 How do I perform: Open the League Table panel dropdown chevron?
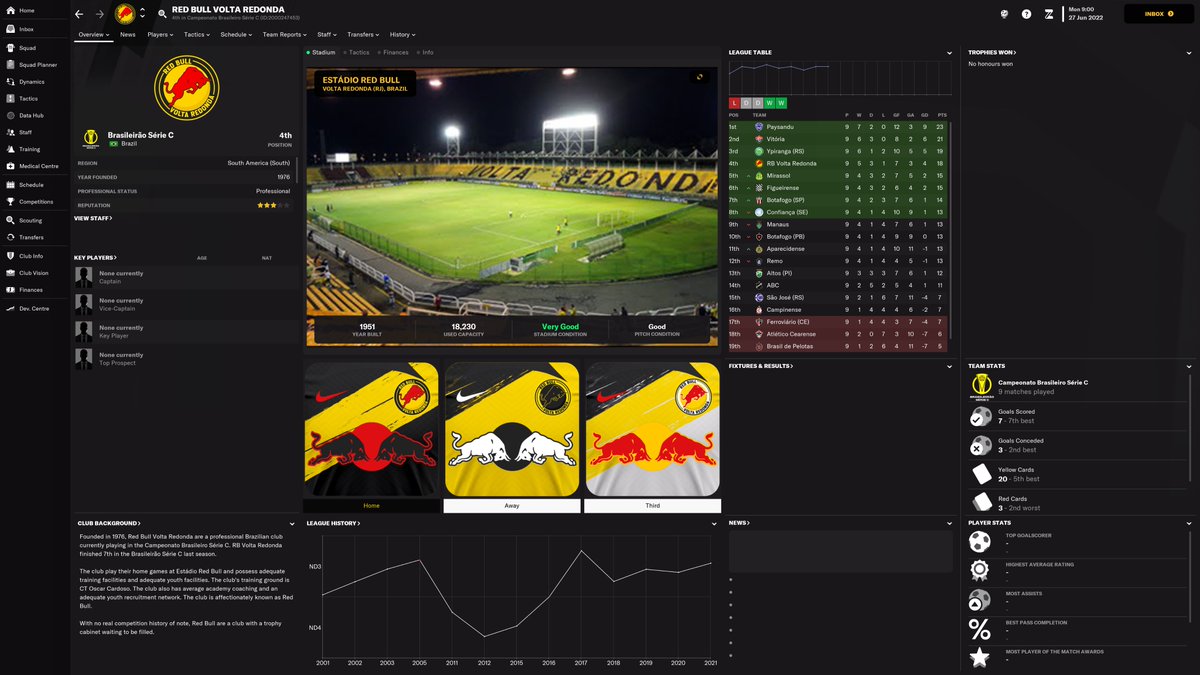pos(951,52)
